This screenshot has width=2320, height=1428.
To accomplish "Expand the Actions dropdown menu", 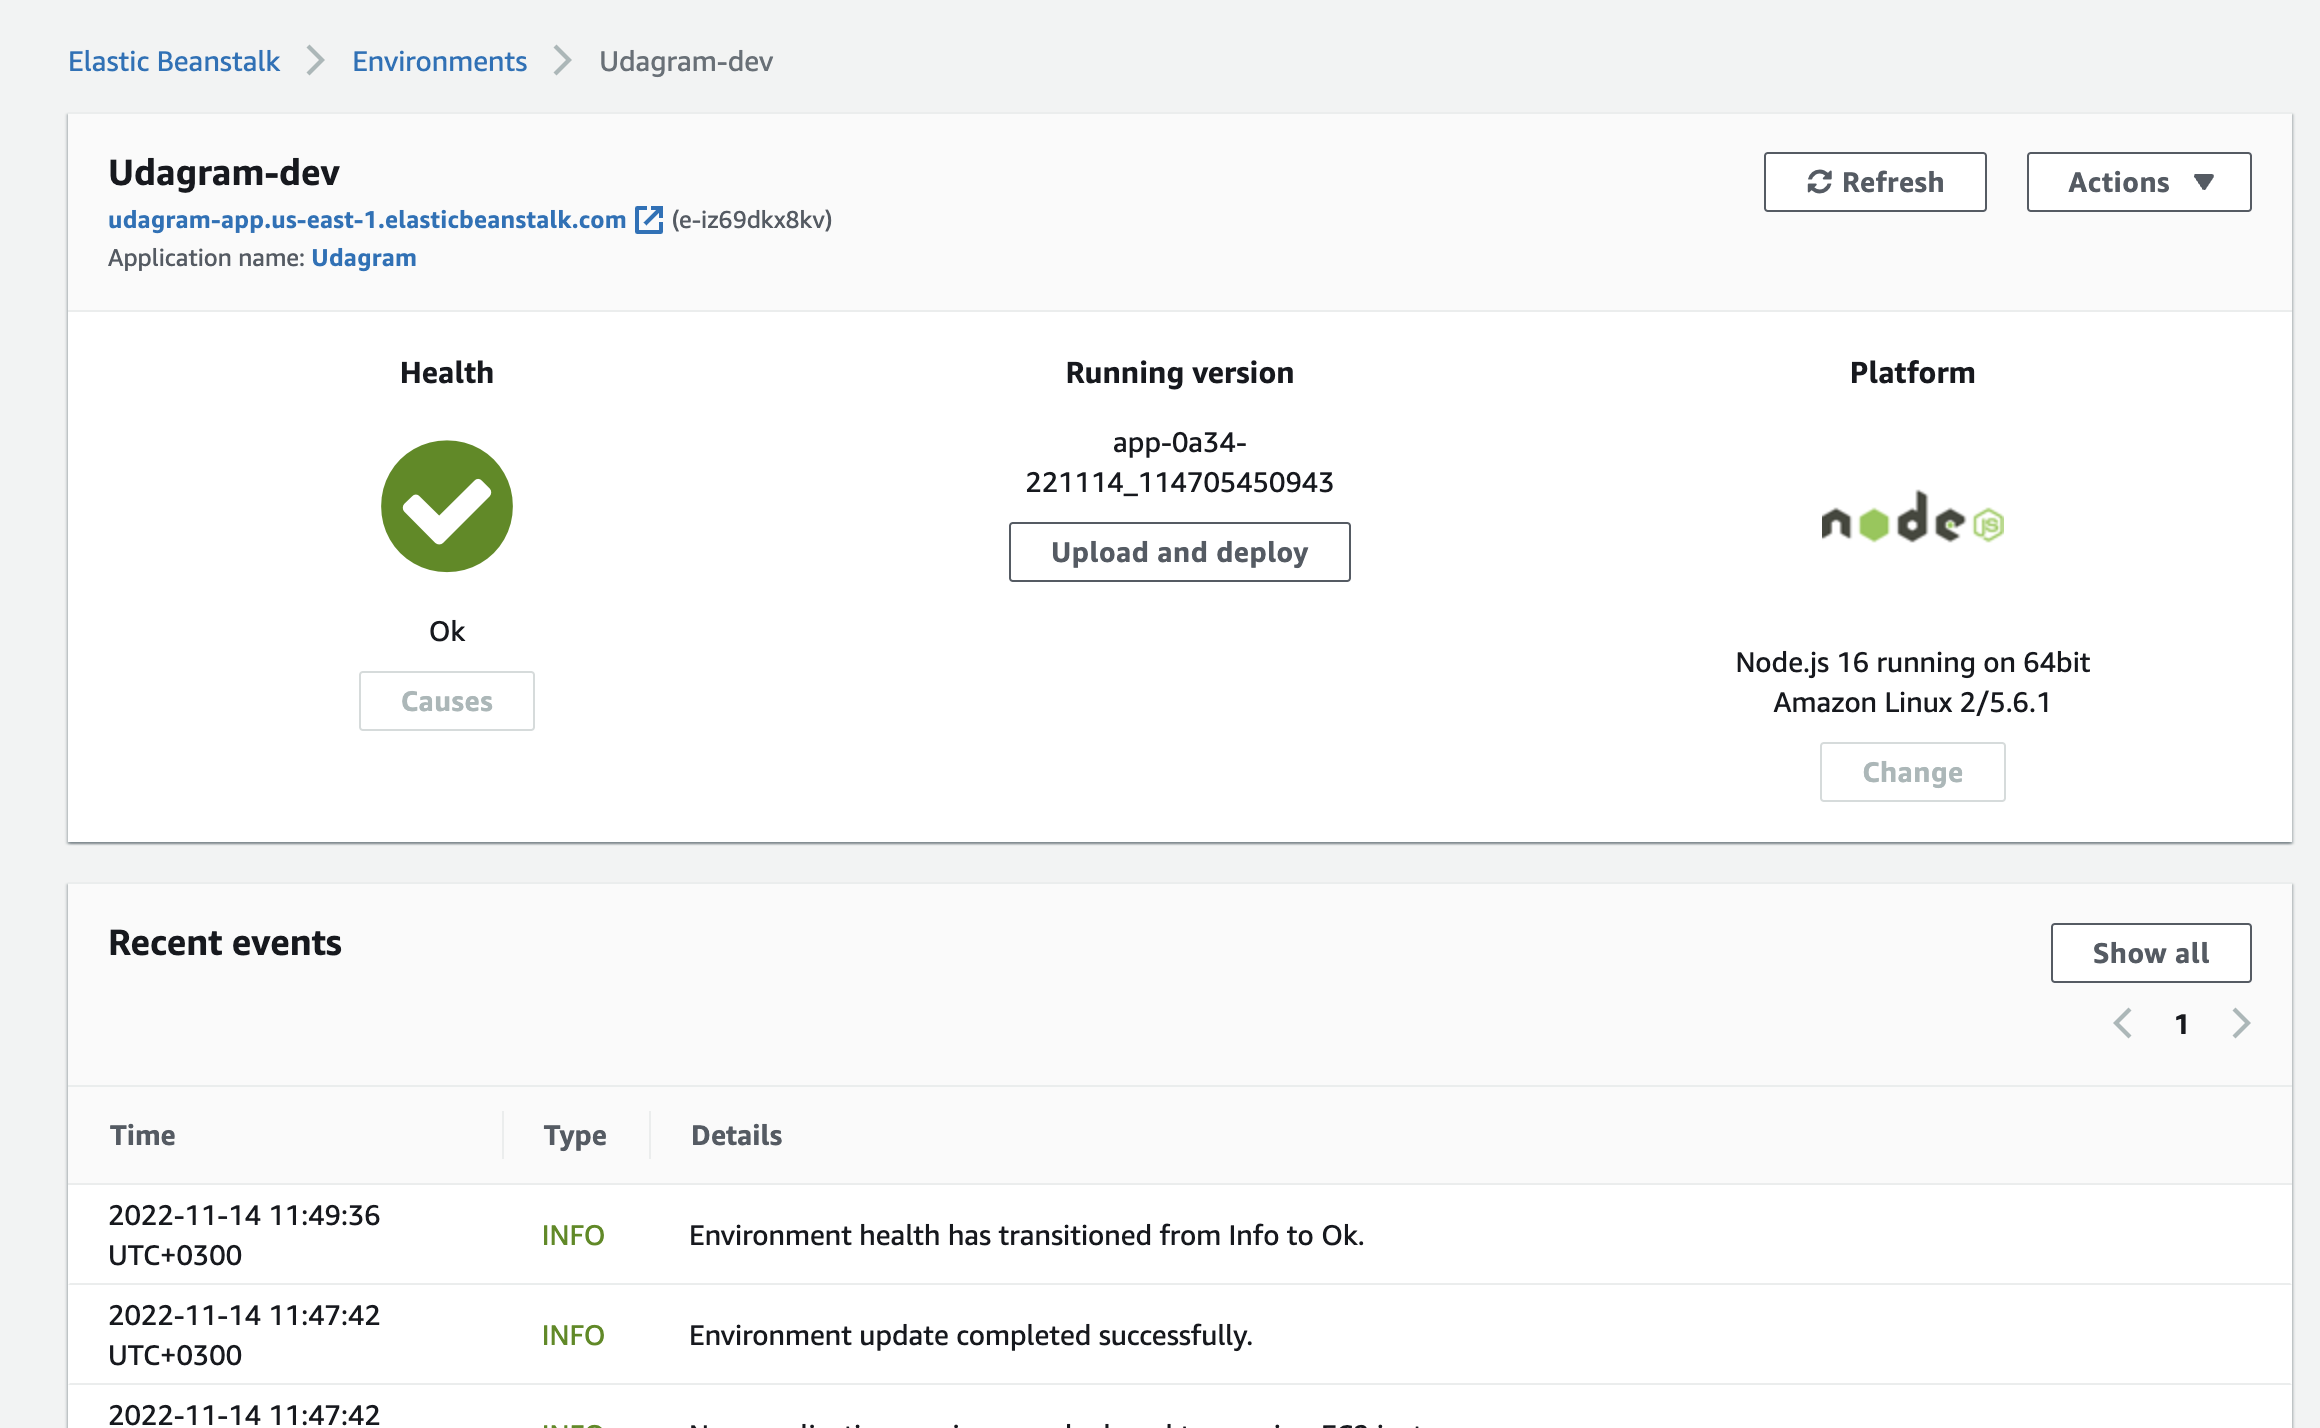I will tap(2139, 182).
